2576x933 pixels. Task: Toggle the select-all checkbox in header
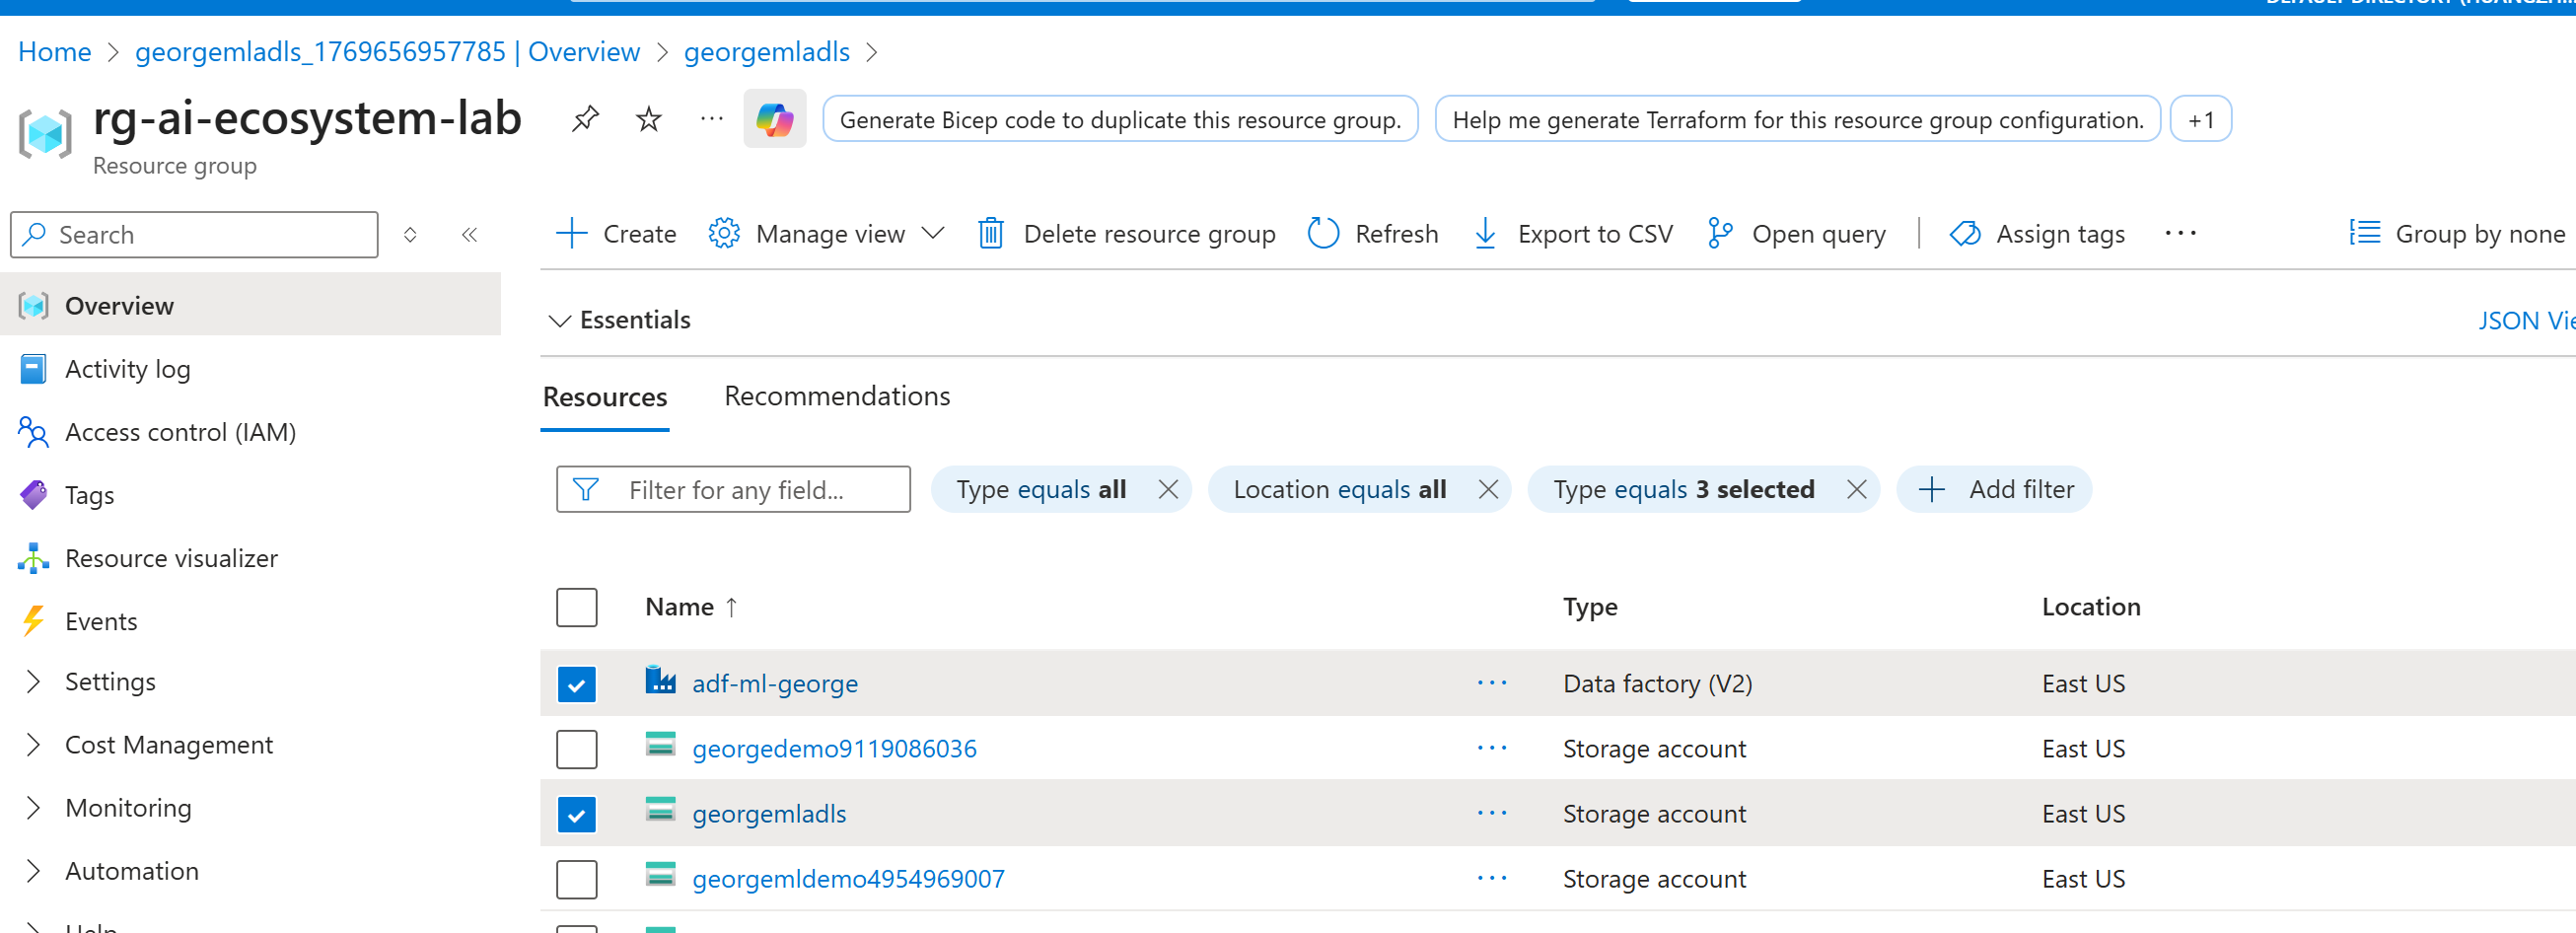pyautogui.click(x=576, y=607)
